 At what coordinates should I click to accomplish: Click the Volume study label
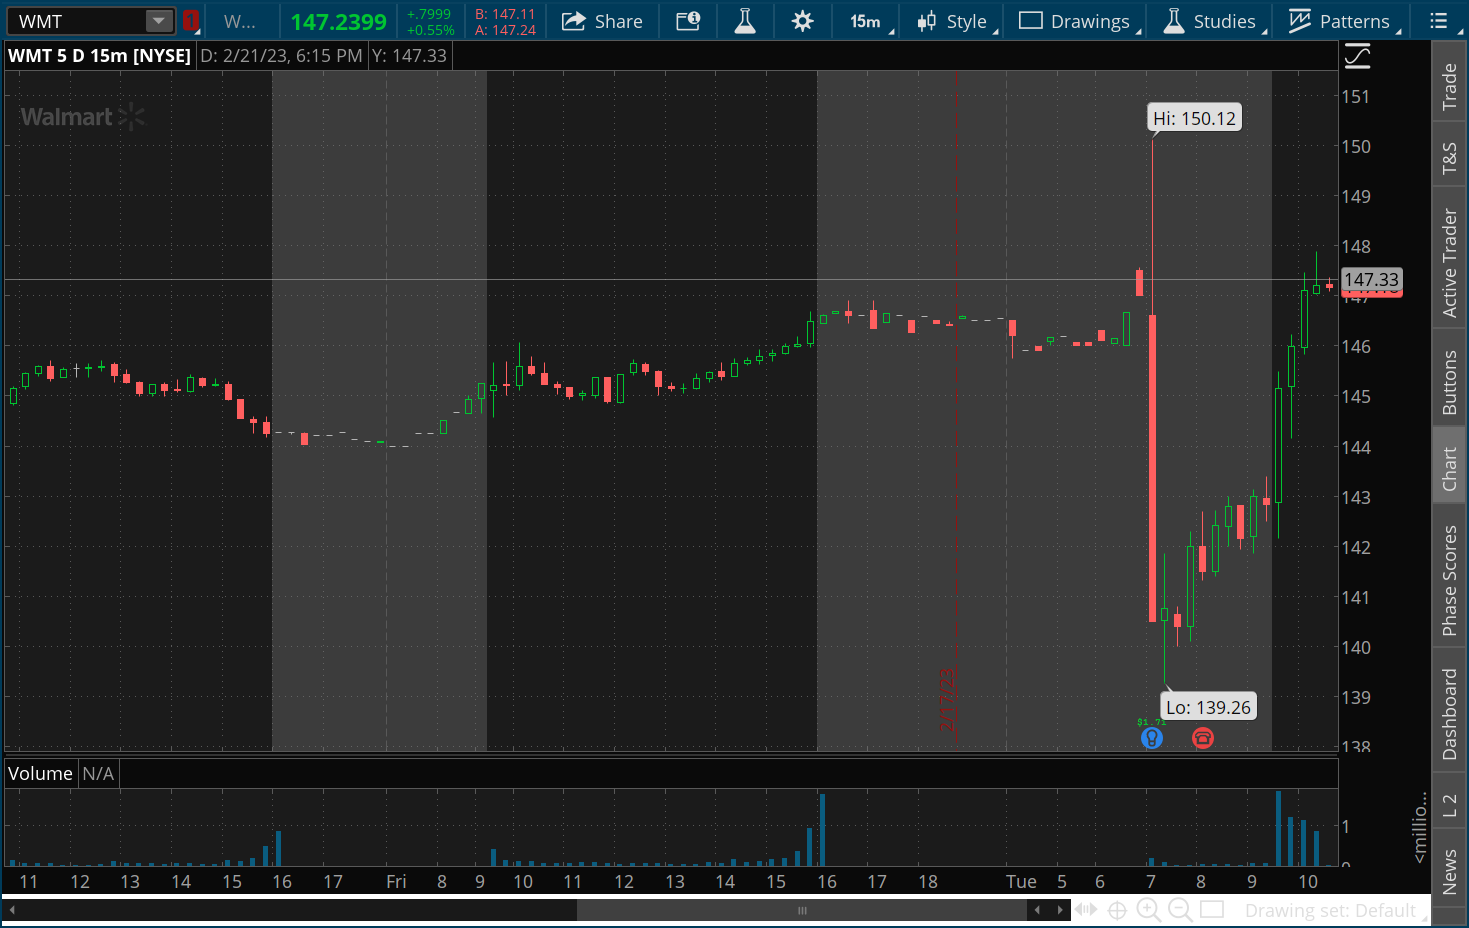coord(40,774)
